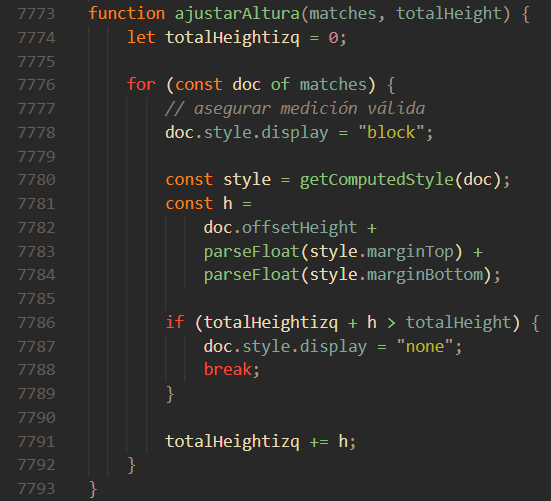Click 'const' on line 7780

pyautogui.click(x=189, y=180)
